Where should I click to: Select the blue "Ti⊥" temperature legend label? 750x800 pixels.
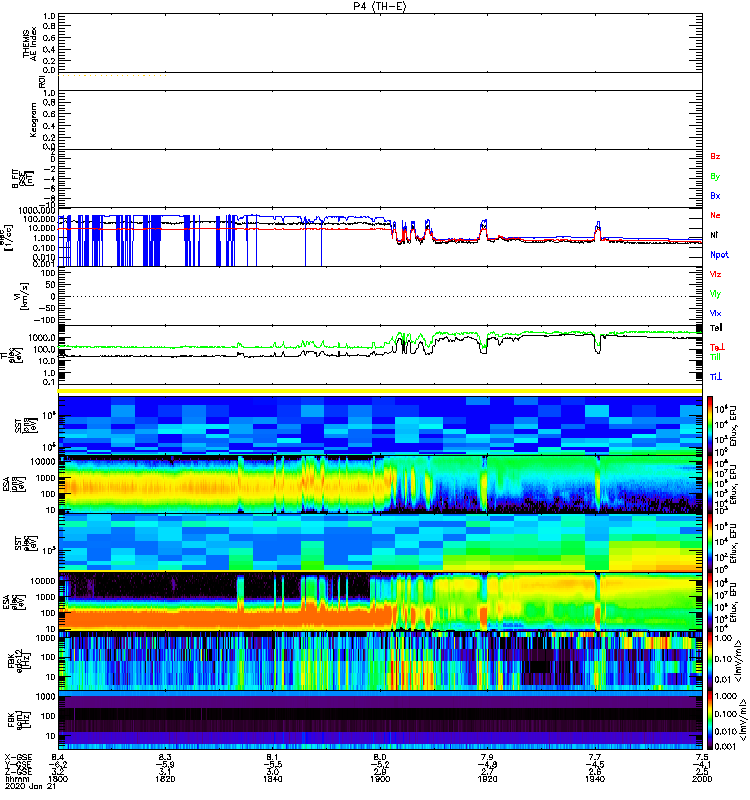pos(716,377)
